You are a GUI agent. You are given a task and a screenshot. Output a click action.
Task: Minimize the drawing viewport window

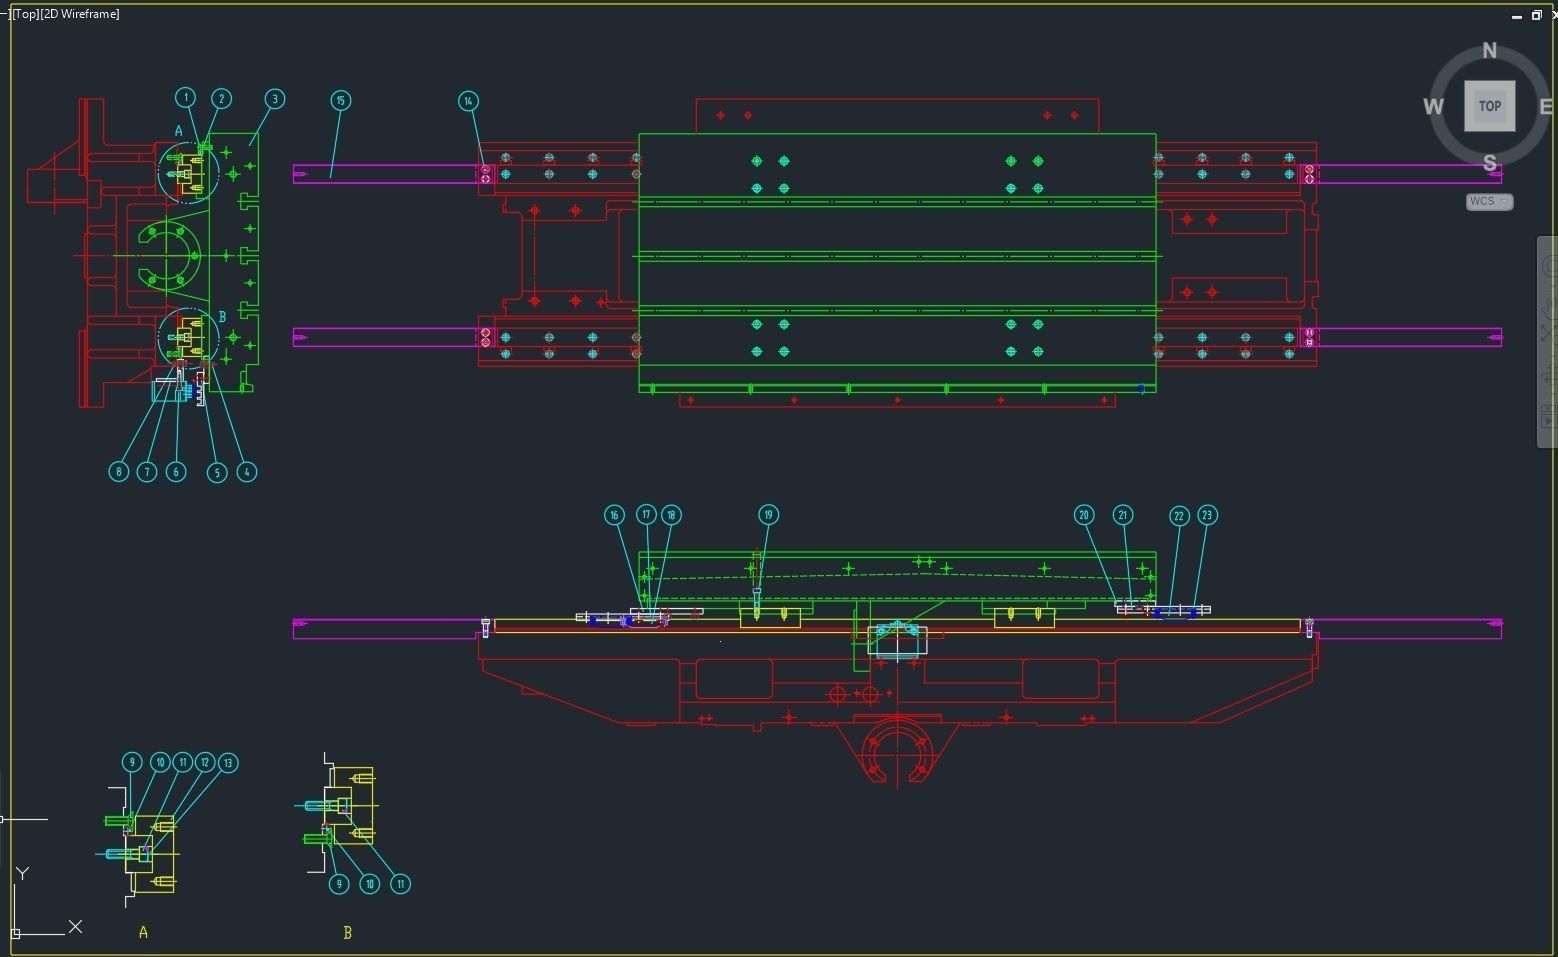point(1518,15)
